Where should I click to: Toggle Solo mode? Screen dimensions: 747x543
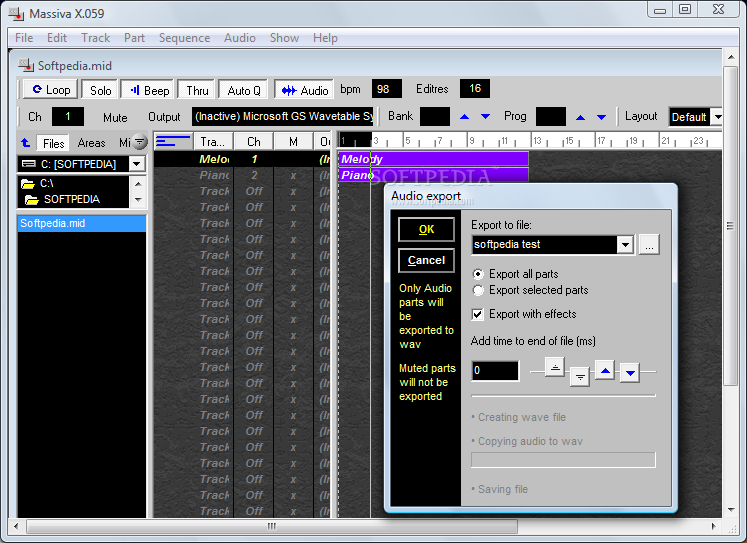pos(100,90)
